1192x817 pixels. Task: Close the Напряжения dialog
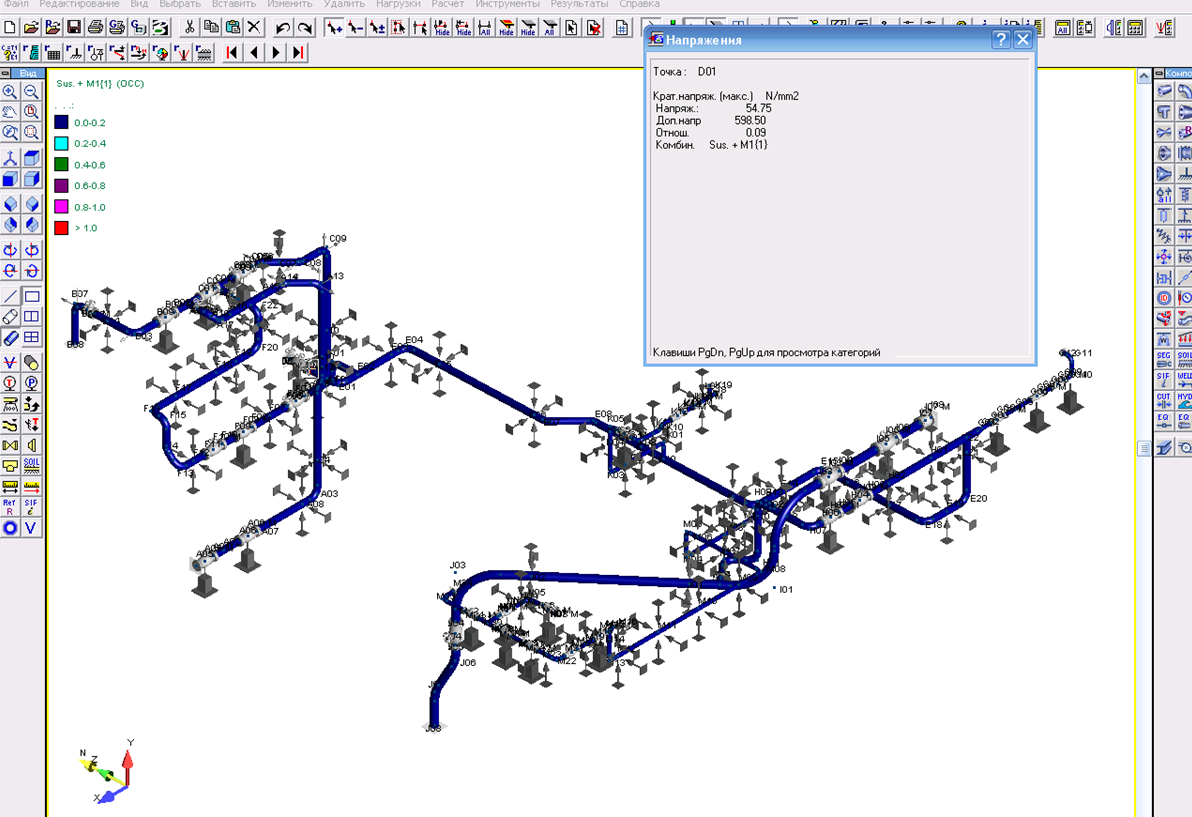pyautogui.click(x=1023, y=40)
